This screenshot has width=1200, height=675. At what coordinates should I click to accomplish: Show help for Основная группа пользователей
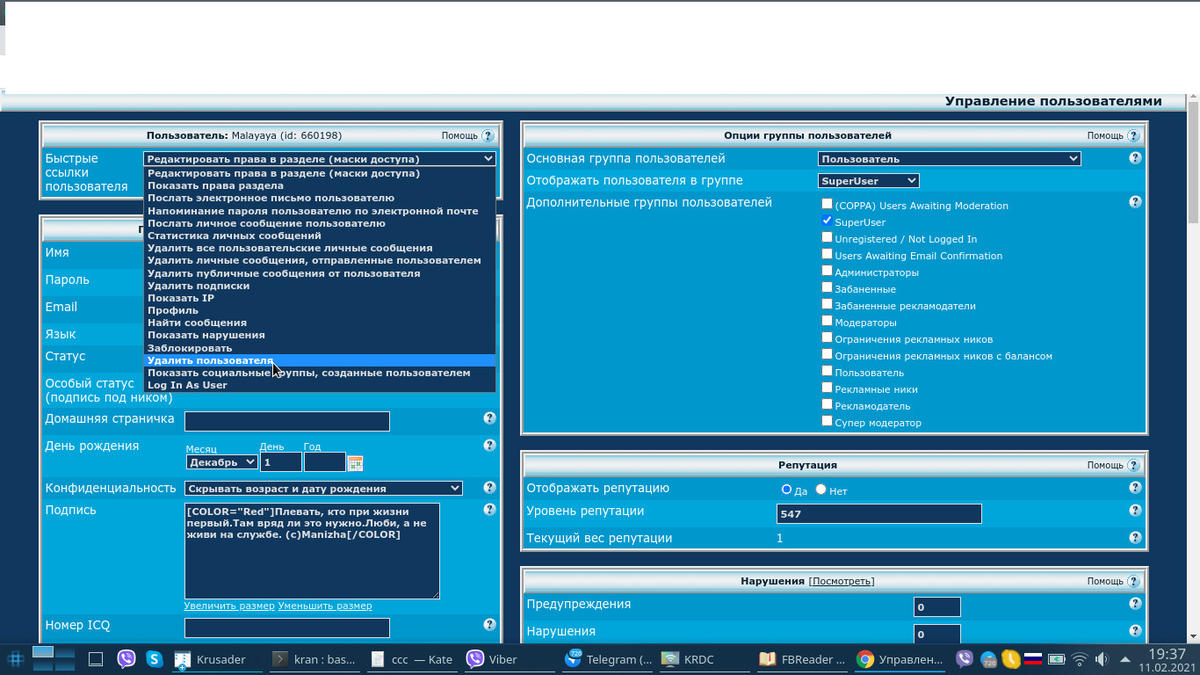[x=1135, y=158]
